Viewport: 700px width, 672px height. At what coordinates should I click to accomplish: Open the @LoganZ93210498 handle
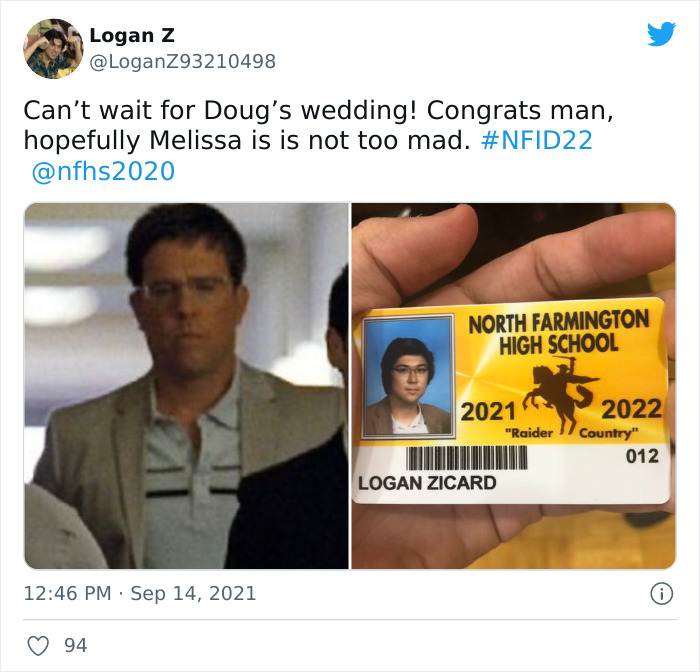pos(183,61)
